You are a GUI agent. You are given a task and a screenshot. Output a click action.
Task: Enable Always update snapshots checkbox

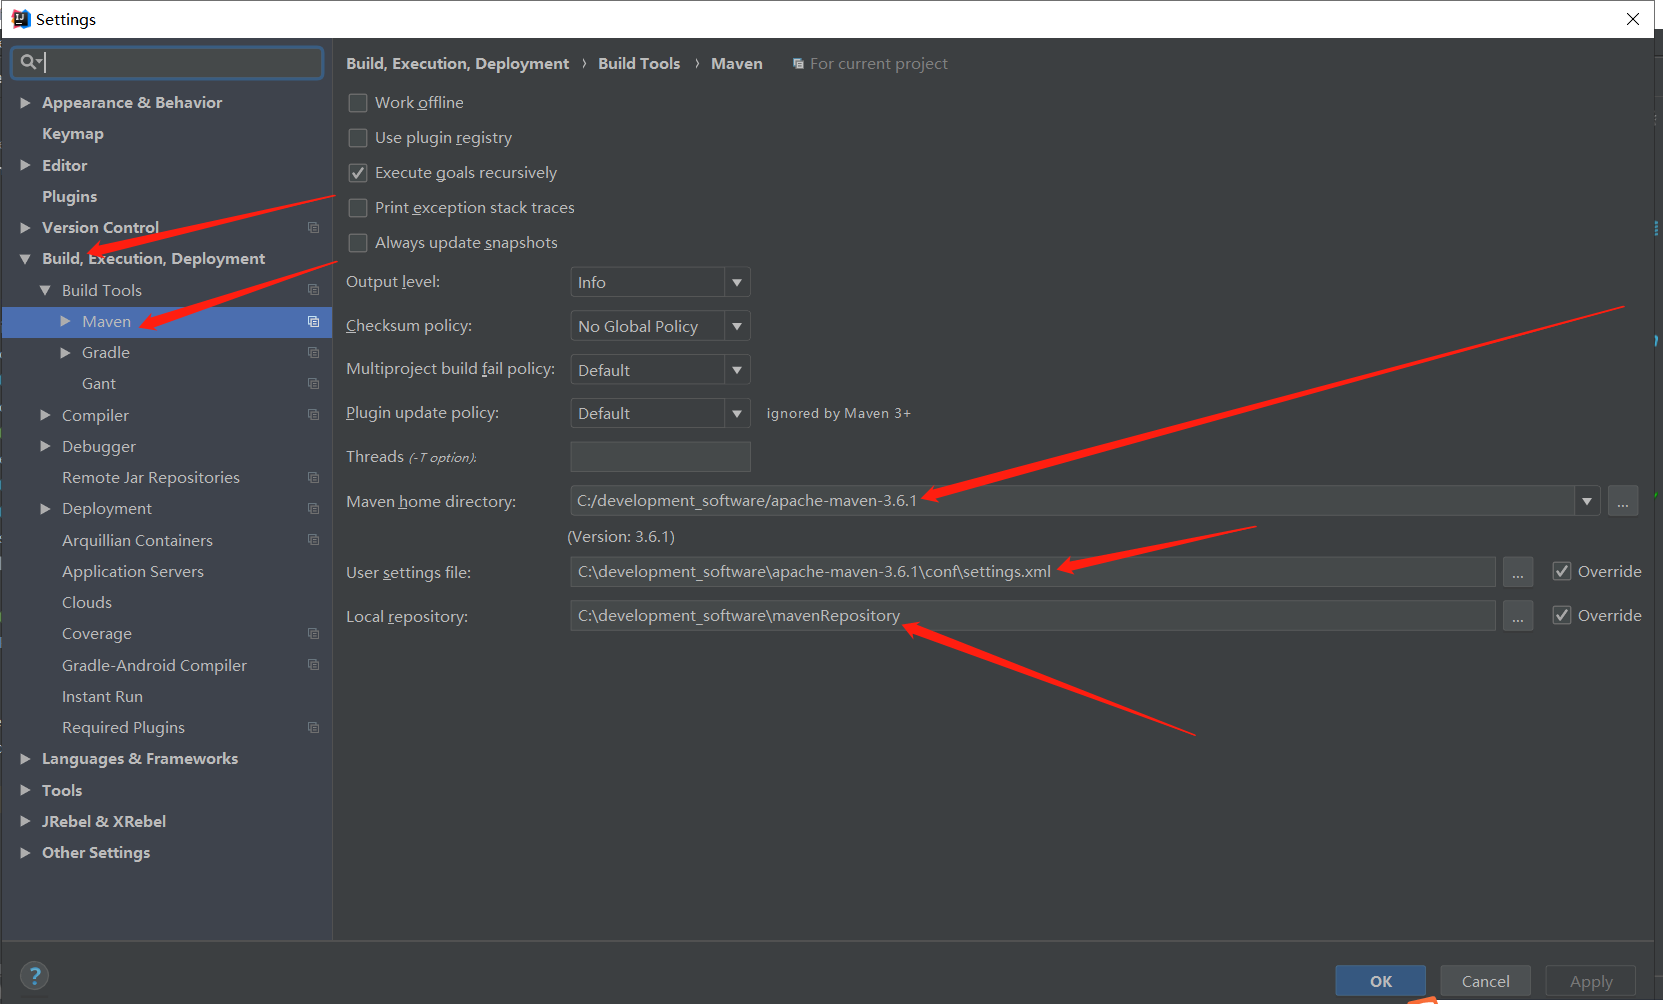click(x=358, y=243)
